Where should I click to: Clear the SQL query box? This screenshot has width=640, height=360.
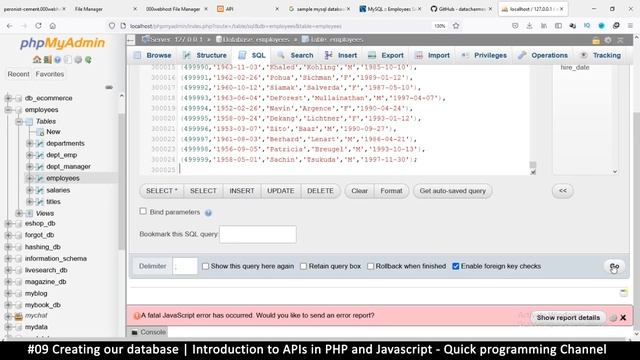(x=360, y=191)
